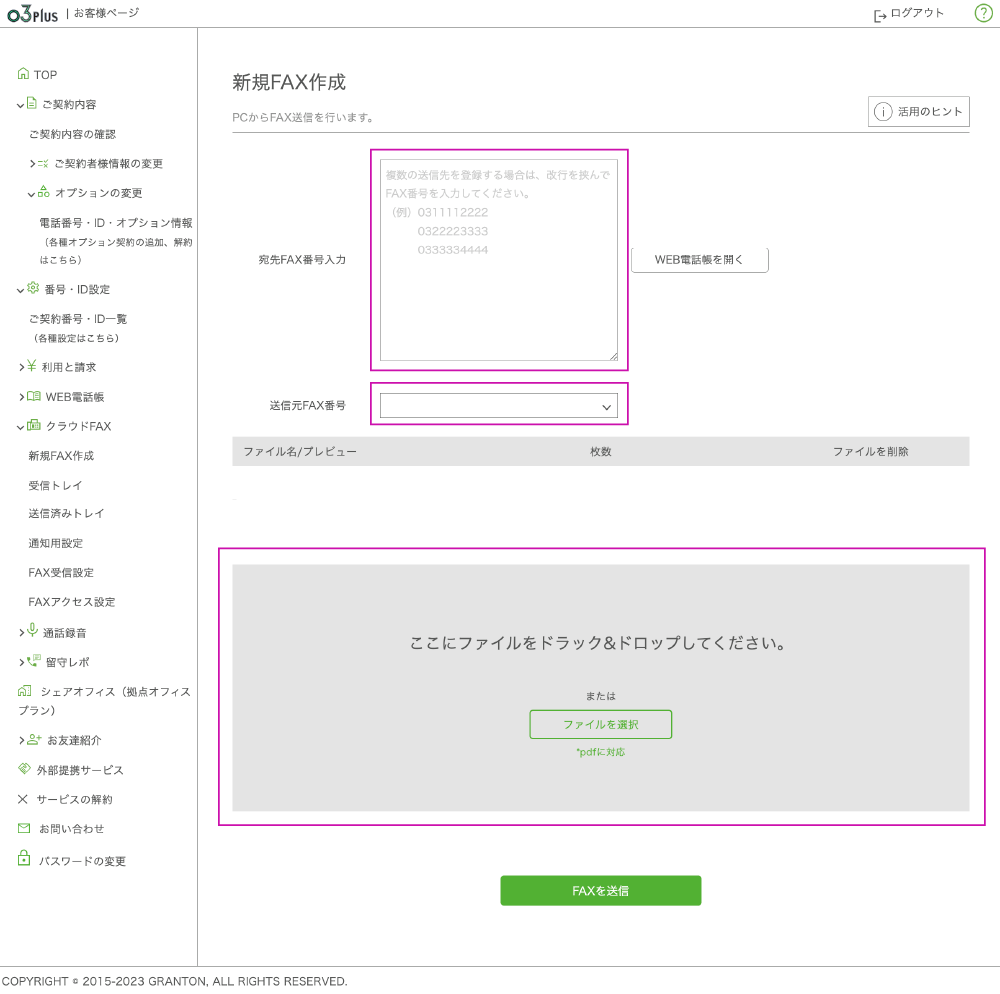Click the green FAXを送信 button
Viewport: 1000px width, 994px height.
(600, 891)
